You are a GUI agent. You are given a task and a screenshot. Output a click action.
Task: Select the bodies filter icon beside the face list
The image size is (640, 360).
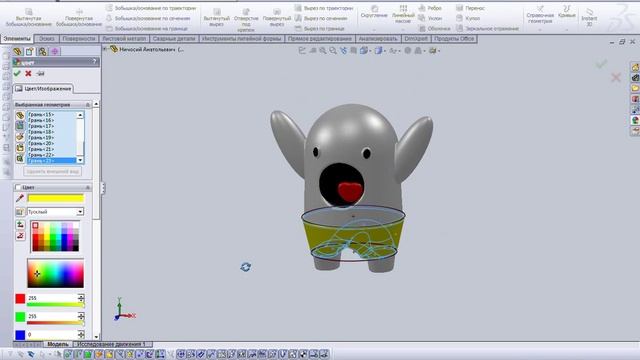[x=20, y=147]
